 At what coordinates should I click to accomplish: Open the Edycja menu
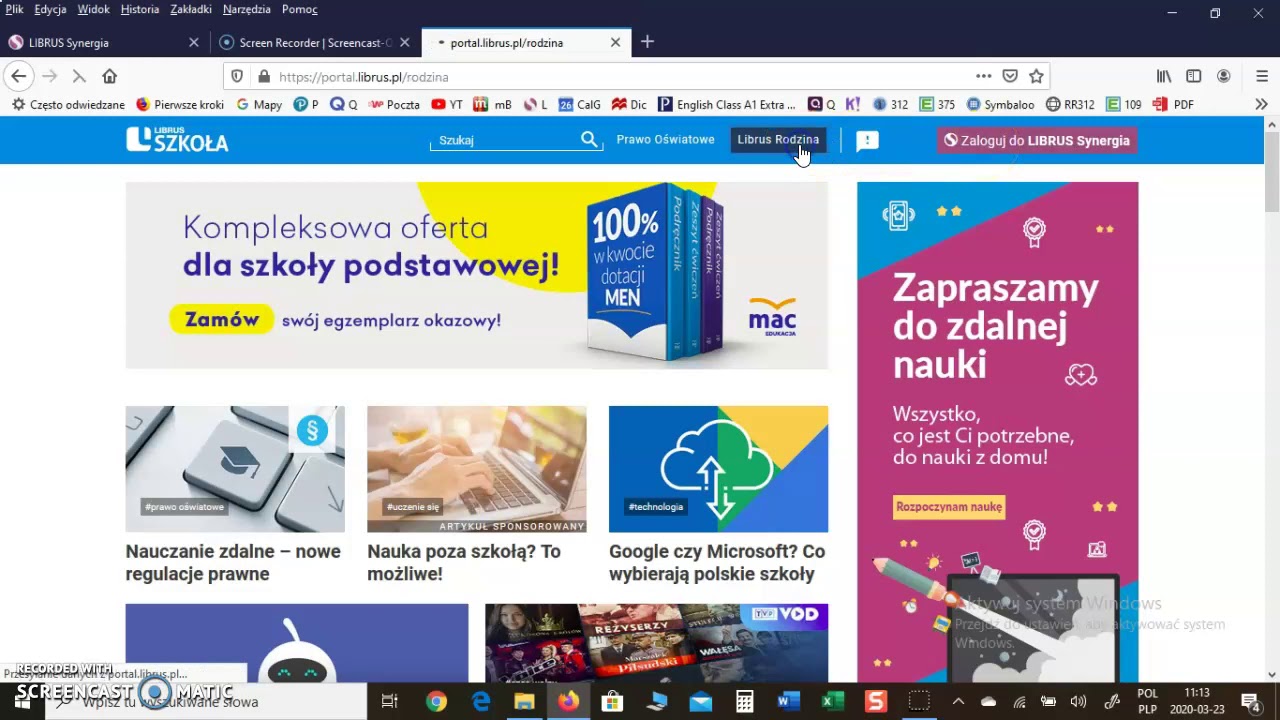click(50, 9)
